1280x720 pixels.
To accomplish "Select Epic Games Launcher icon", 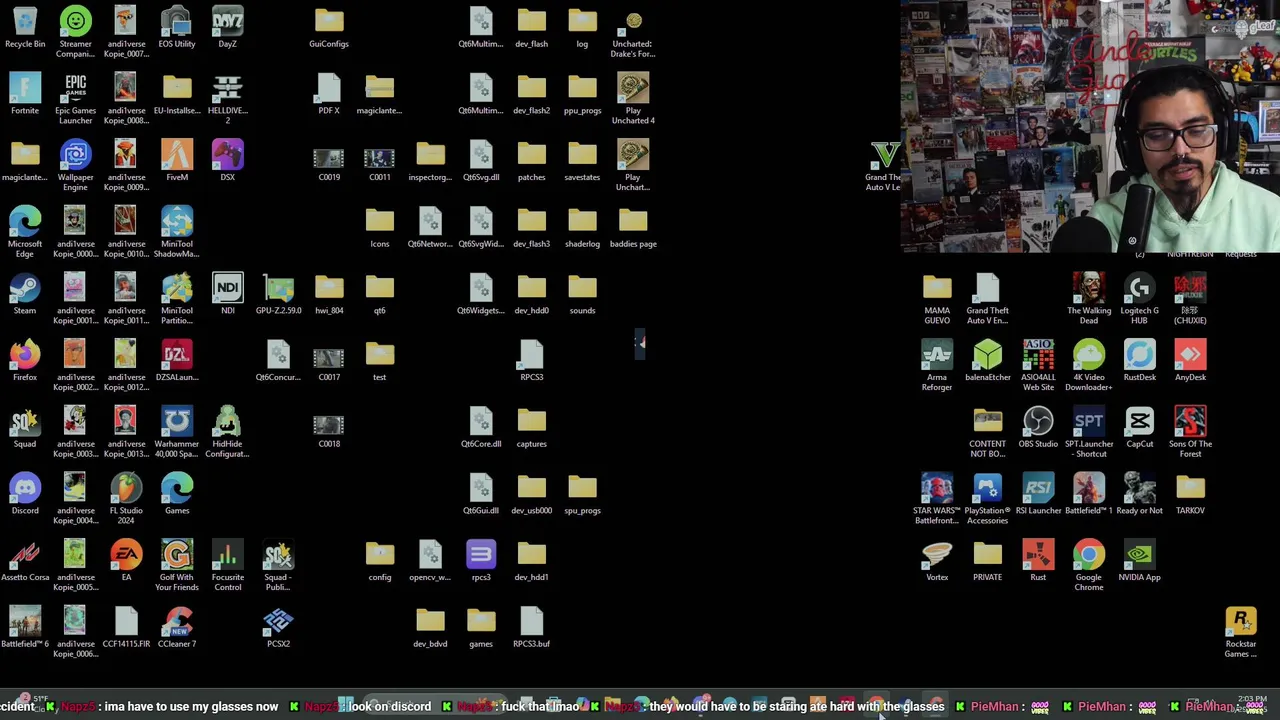I will click(75, 99).
